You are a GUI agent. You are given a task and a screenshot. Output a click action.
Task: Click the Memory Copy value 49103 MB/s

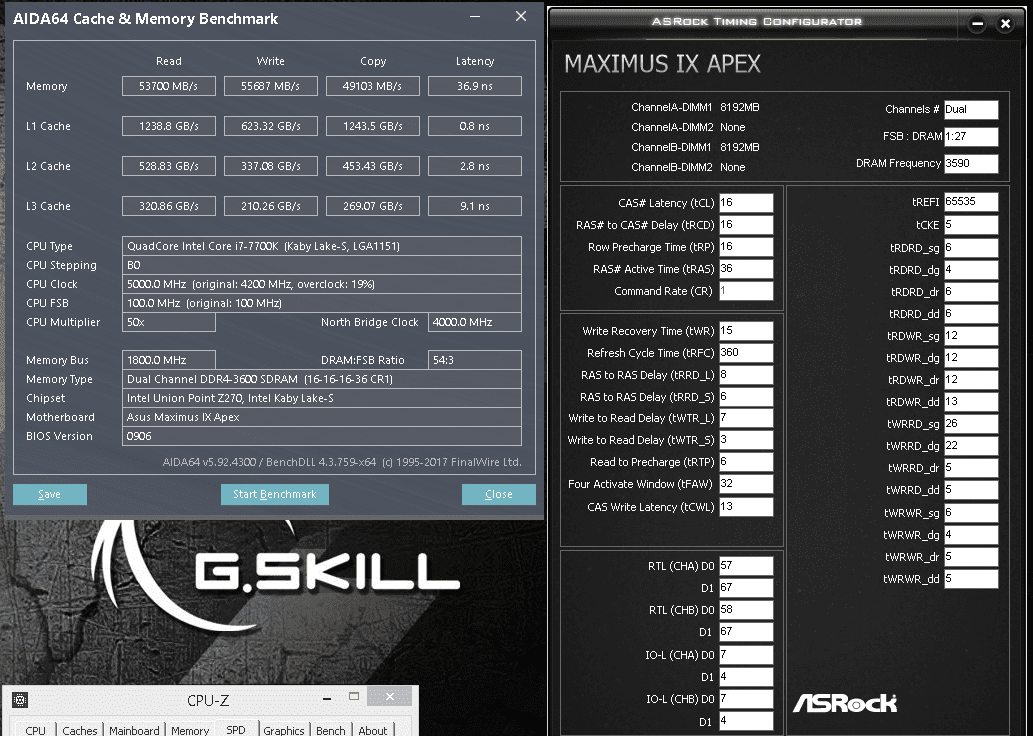[373, 86]
